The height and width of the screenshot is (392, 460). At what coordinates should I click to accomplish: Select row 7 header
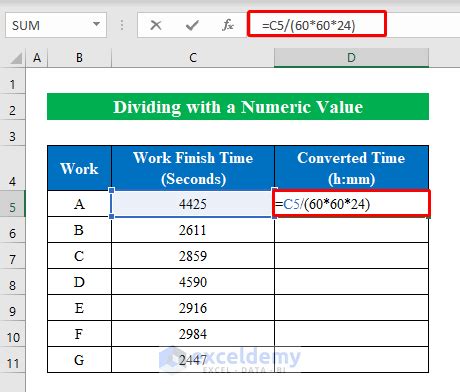click(x=13, y=256)
